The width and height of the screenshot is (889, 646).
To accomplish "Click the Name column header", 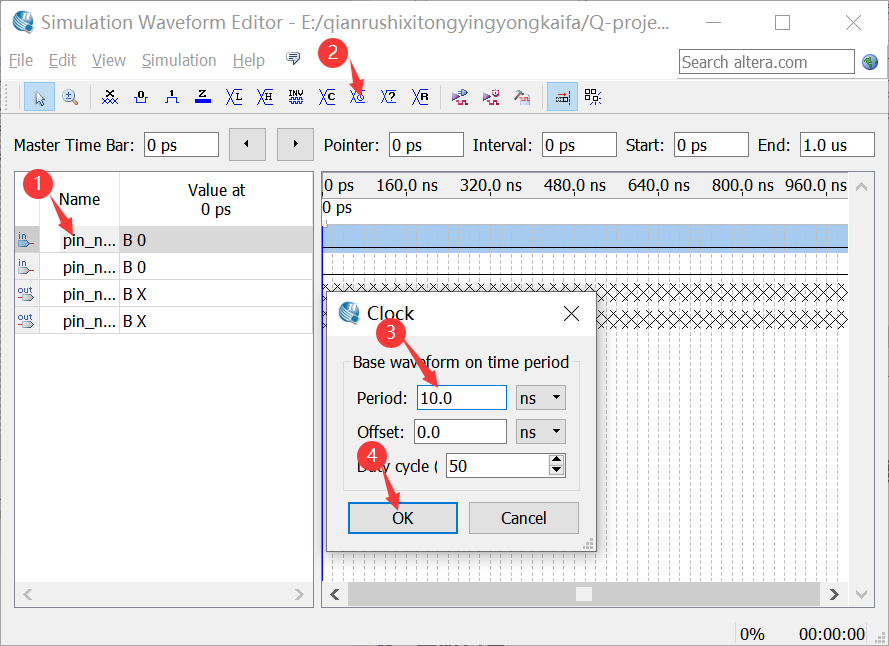I will coord(79,199).
